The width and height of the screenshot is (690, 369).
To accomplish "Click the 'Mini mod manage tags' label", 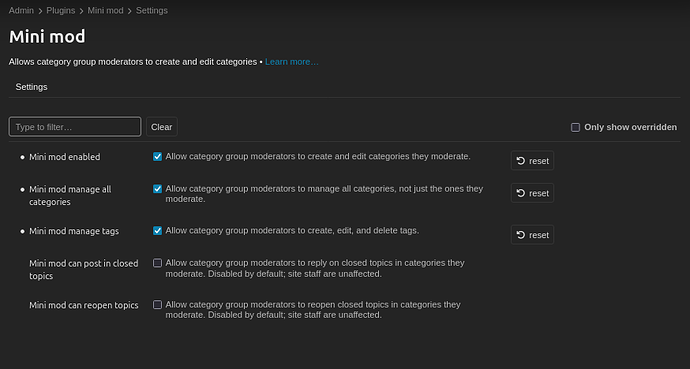I will (74, 231).
